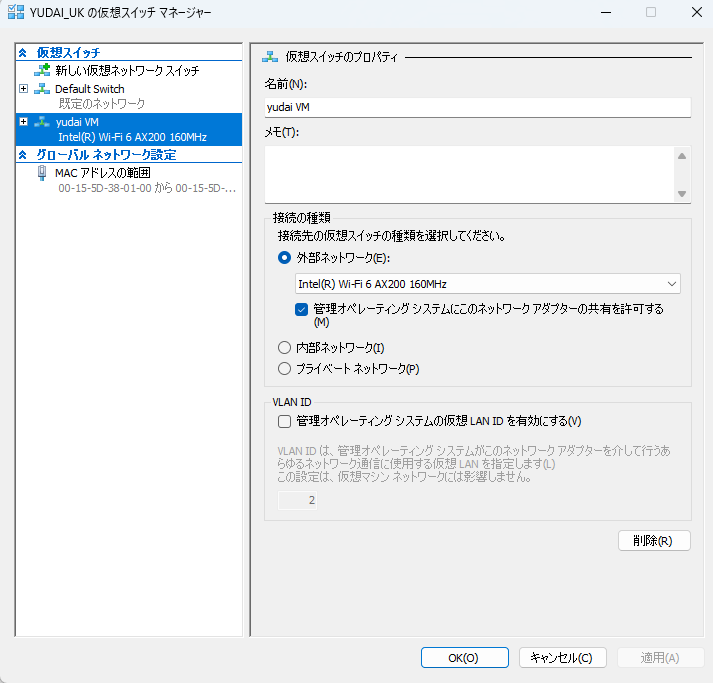The width and height of the screenshot is (713, 683).
Task: Select 新しい仮想ネットワーク スイッチ item
Action: click(127, 70)
